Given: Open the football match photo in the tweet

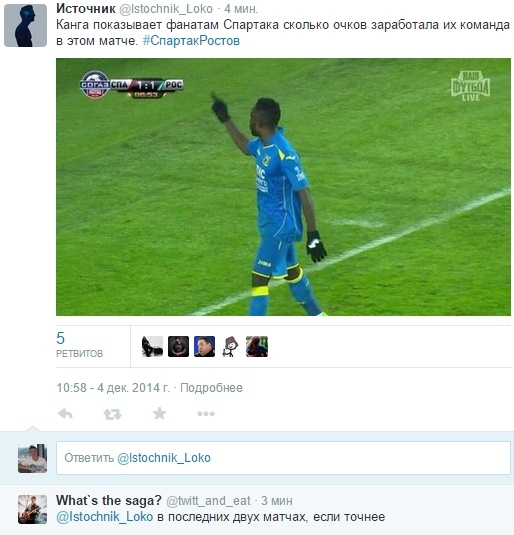Looking at the screenshot, I should pos(283,187).
